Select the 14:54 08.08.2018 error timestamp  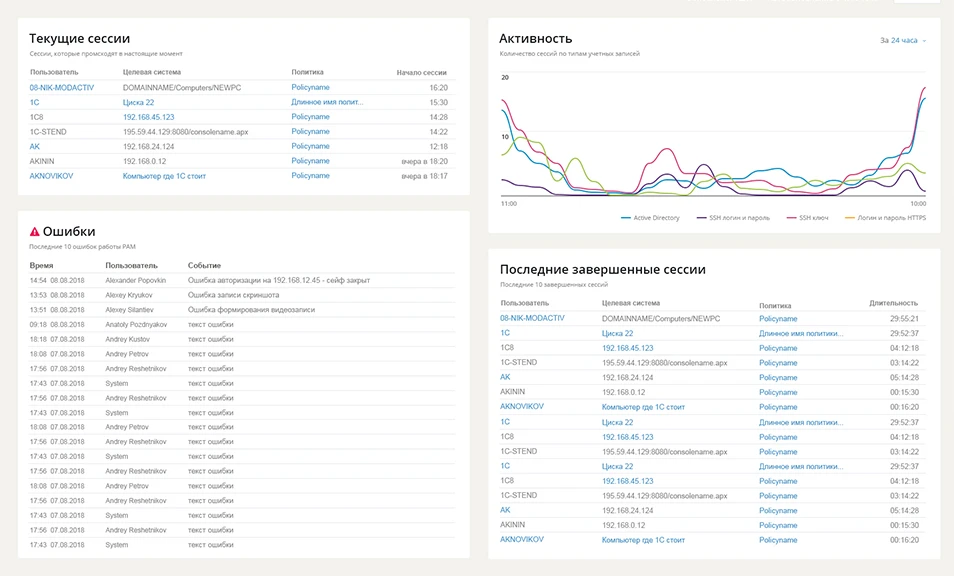57,280
